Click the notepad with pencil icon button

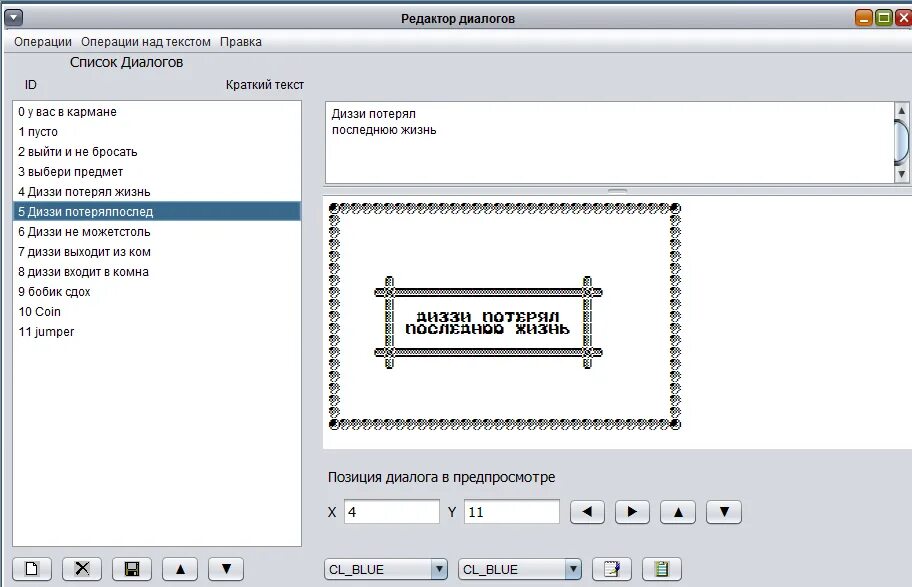[x=612, y=568]
